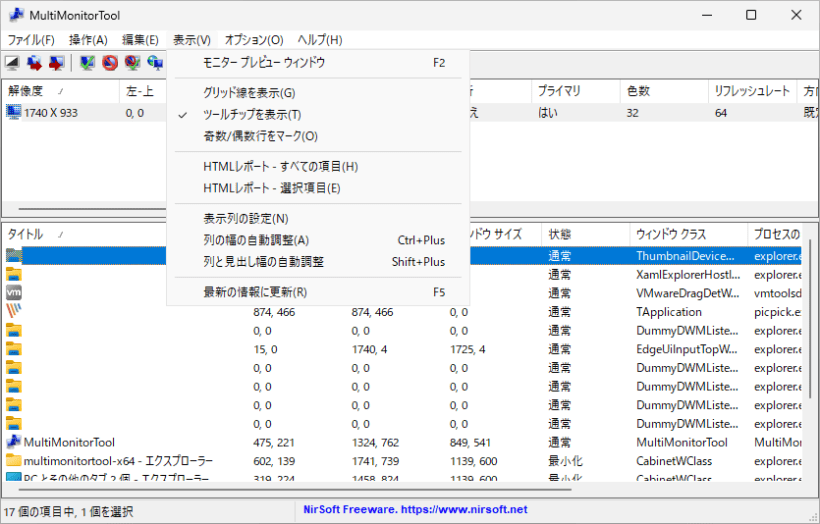The width and height of the screenshot is (820, 524).
Task: Click globe and monitor toolbar icon
Action: [x=155, y=63]
